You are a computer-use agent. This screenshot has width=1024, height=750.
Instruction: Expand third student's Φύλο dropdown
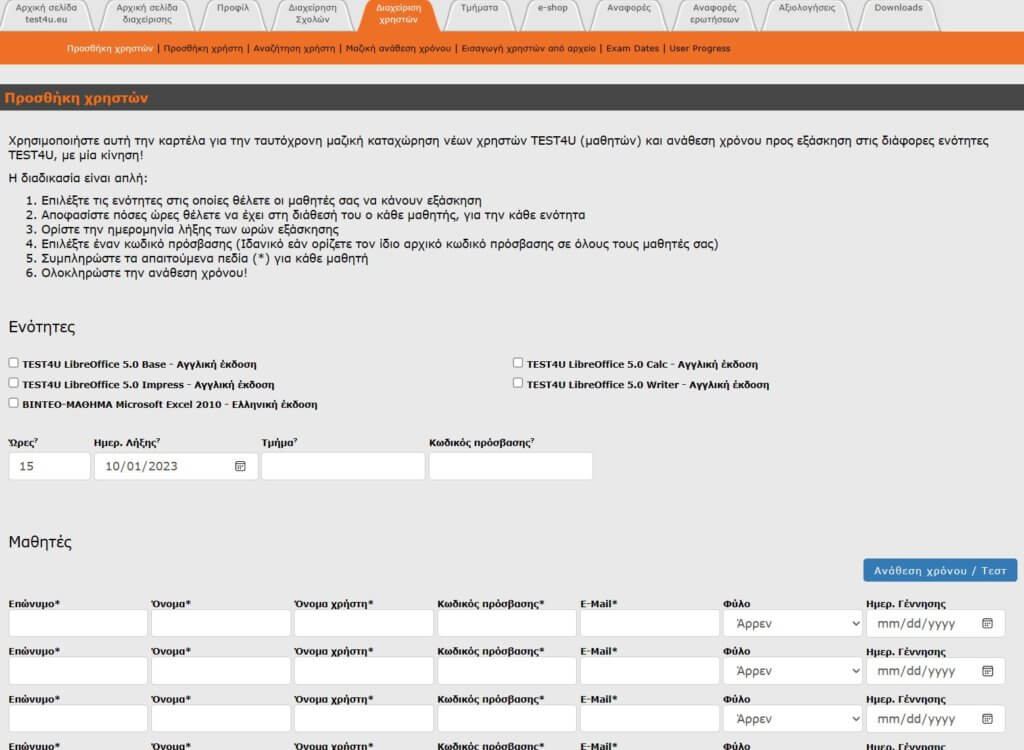click(792, 719)
